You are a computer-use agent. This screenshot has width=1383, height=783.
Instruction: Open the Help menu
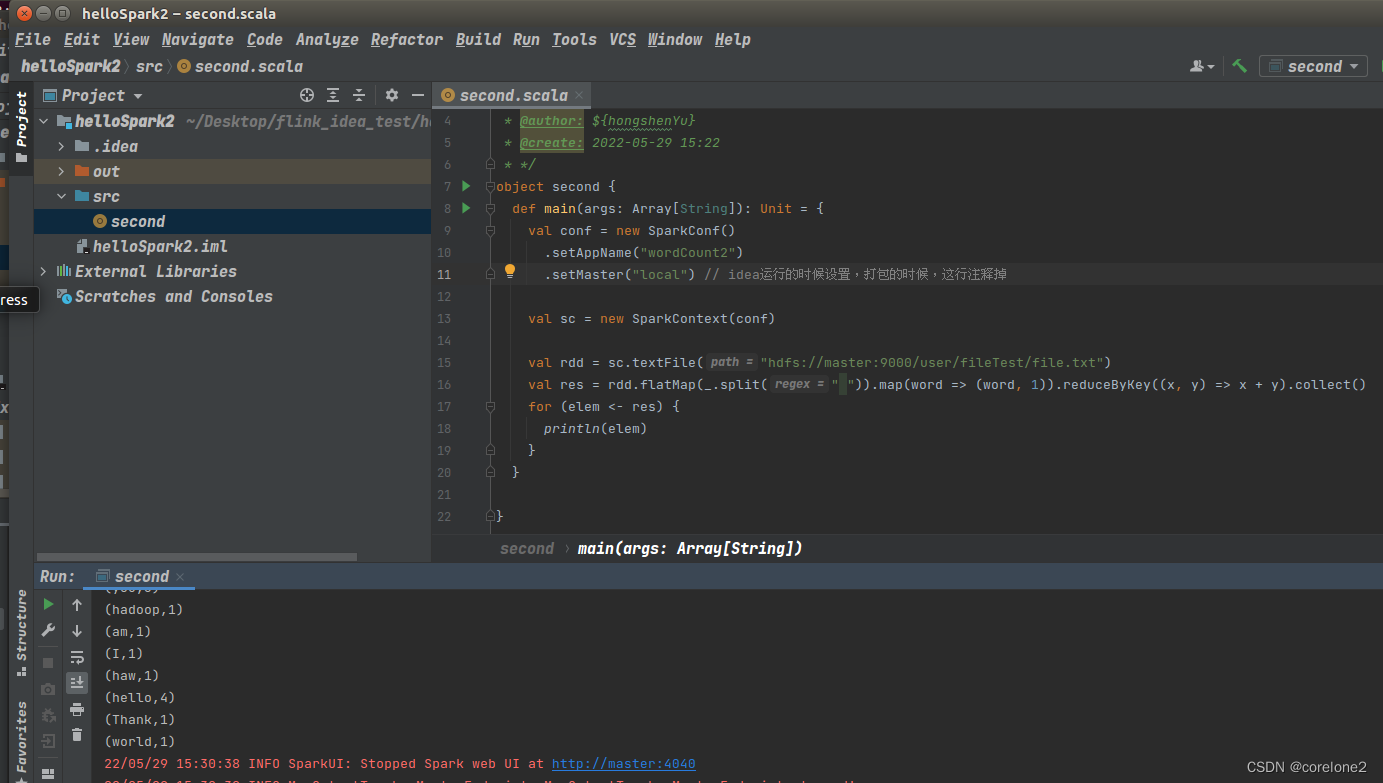coord(732,39)
